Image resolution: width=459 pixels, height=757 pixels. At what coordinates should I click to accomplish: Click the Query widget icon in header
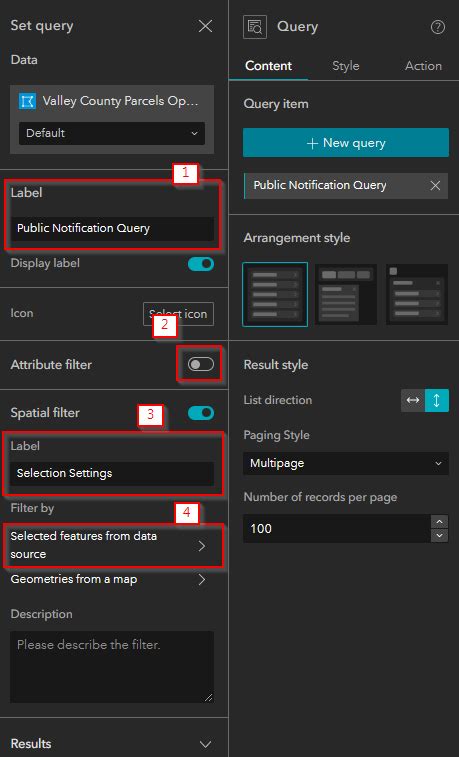pyautogui.click(x=254, y=27)
